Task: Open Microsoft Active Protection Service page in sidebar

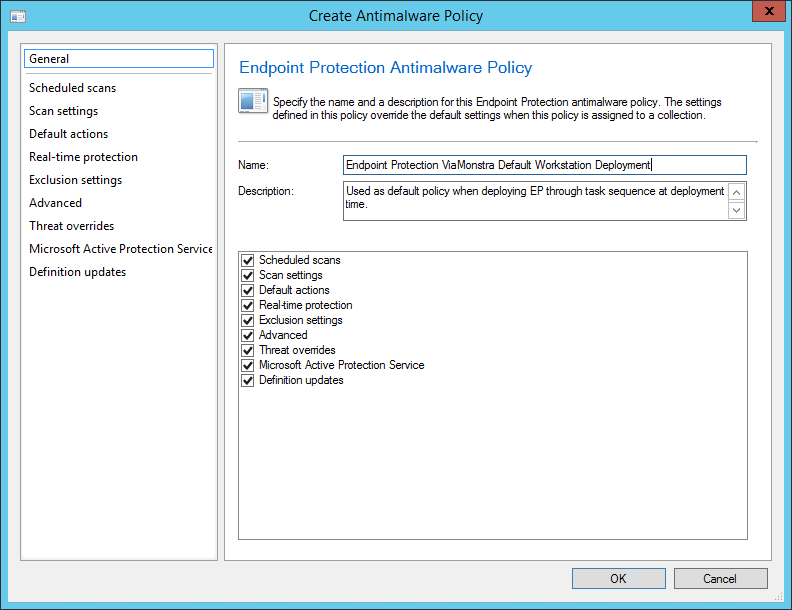Action: point(120,249)
